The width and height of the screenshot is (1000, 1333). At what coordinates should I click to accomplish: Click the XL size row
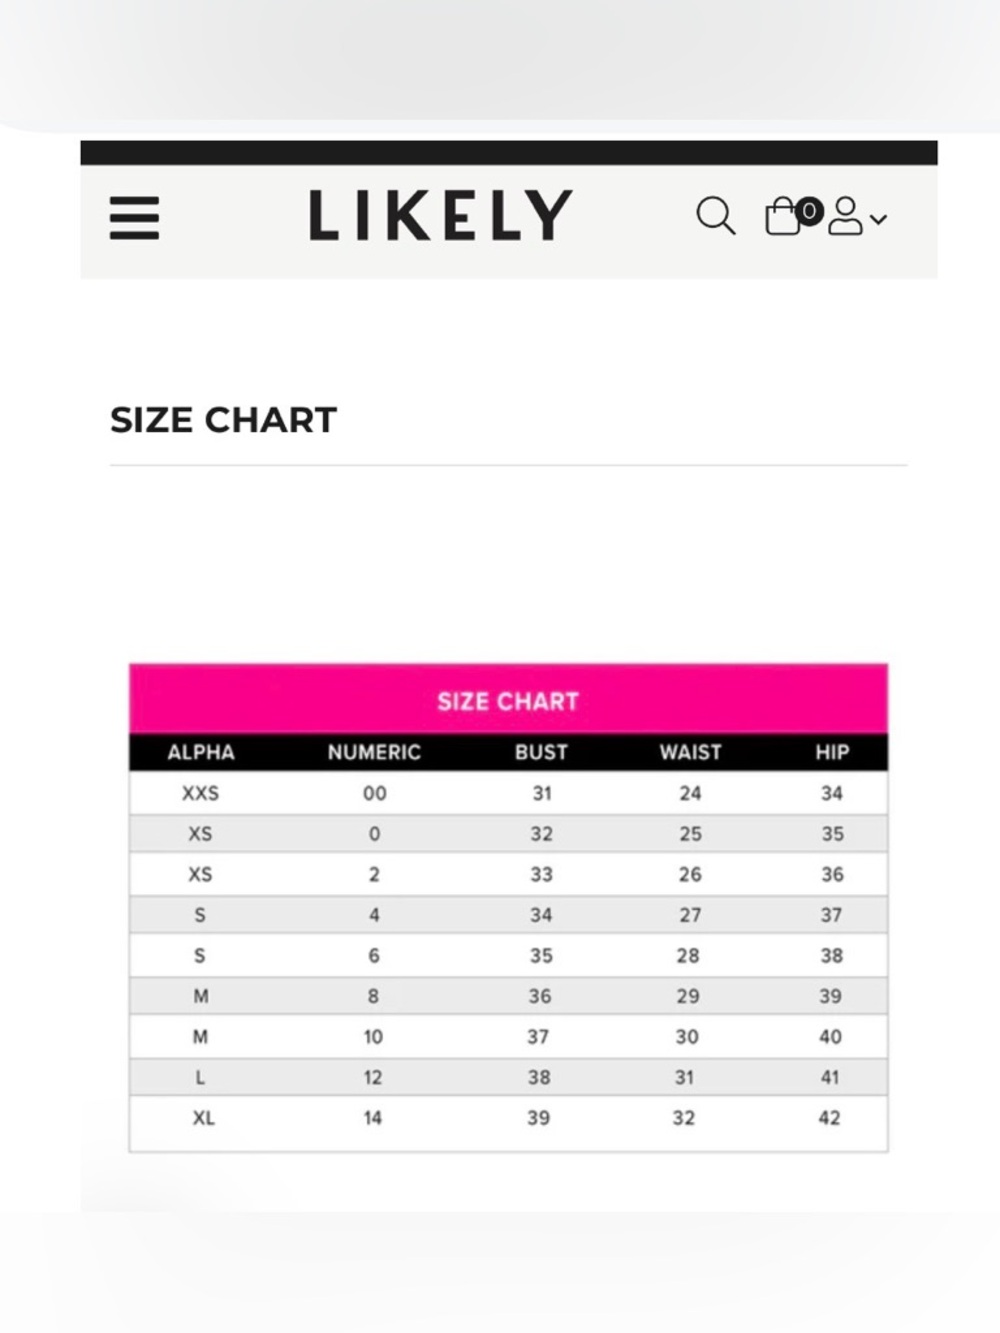click(x=508, y=1118)
